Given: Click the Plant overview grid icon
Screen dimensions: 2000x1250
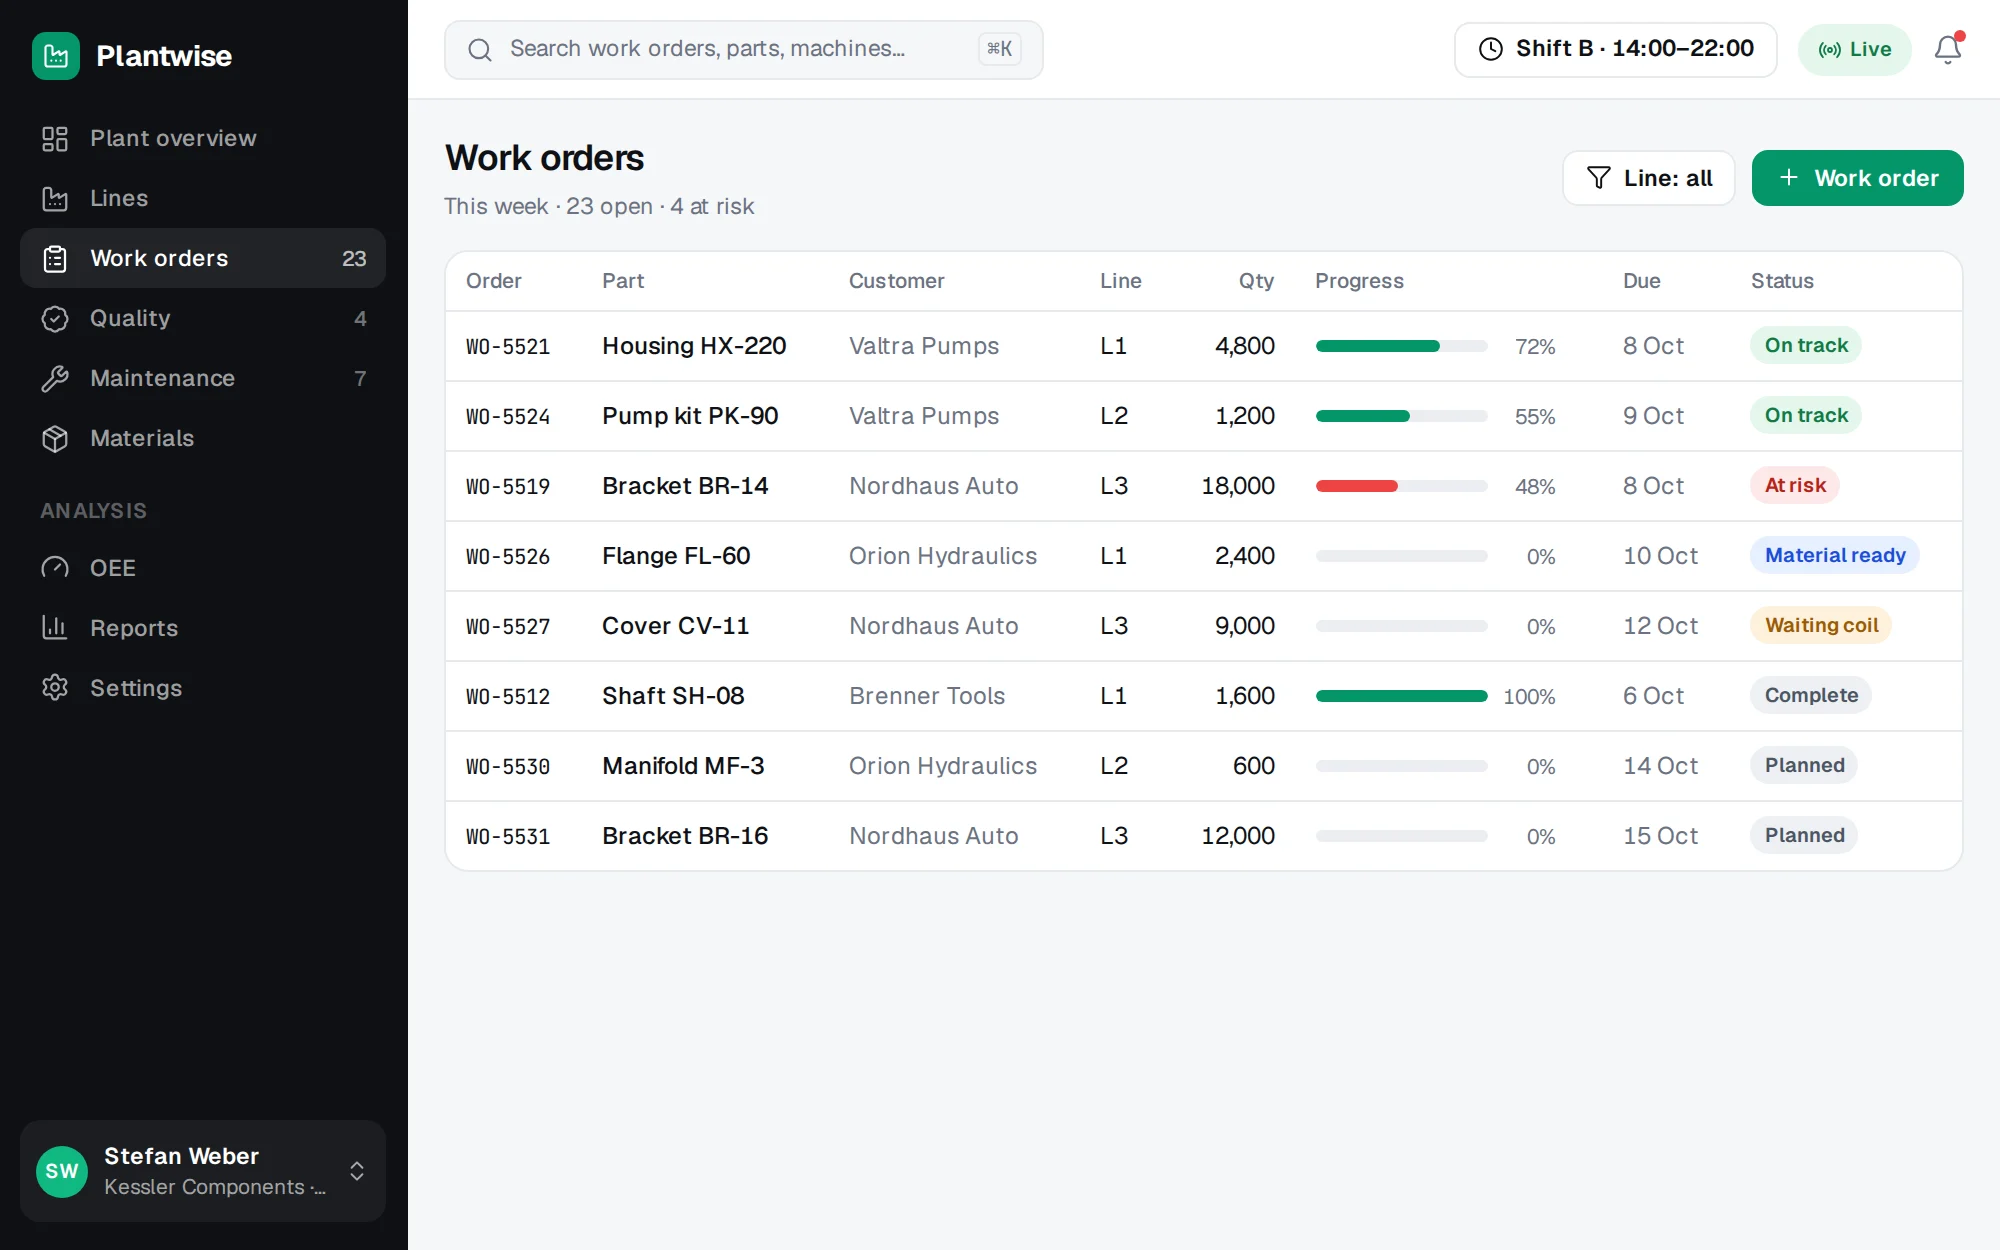Looking at the screenshot, I should [55, 139].
